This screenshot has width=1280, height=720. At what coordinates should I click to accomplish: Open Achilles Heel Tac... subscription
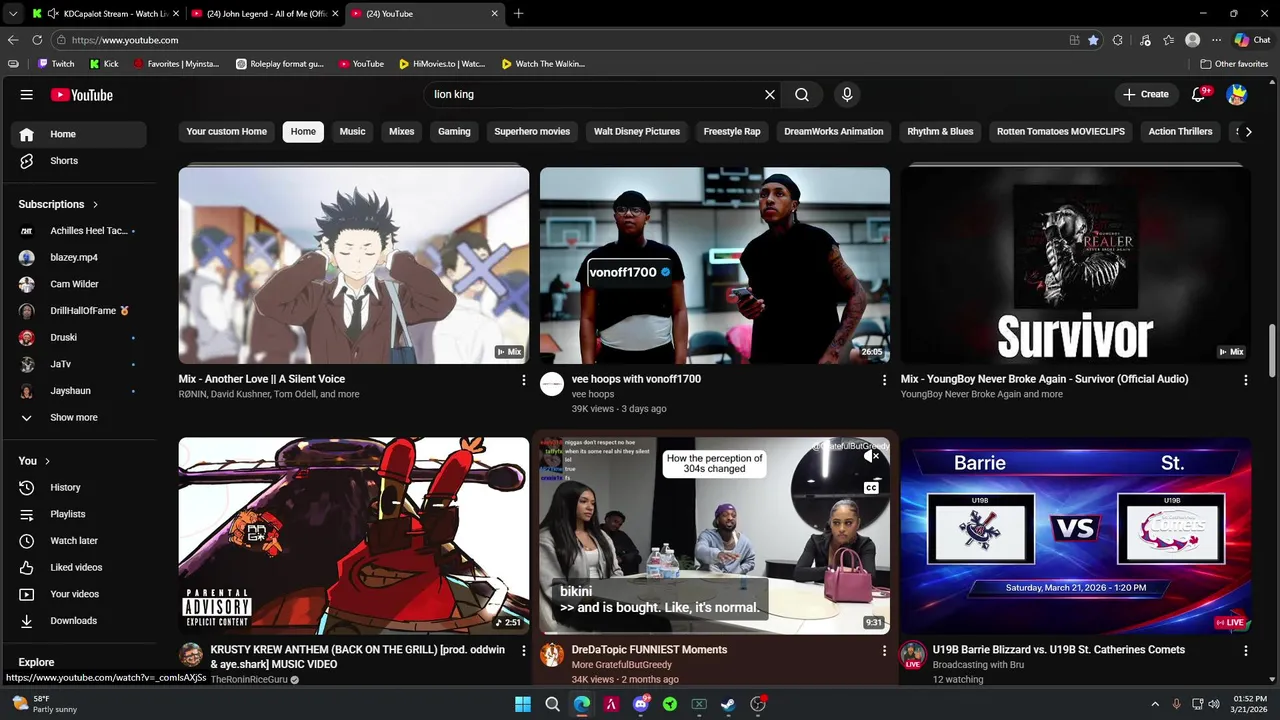tap(79, 231)
